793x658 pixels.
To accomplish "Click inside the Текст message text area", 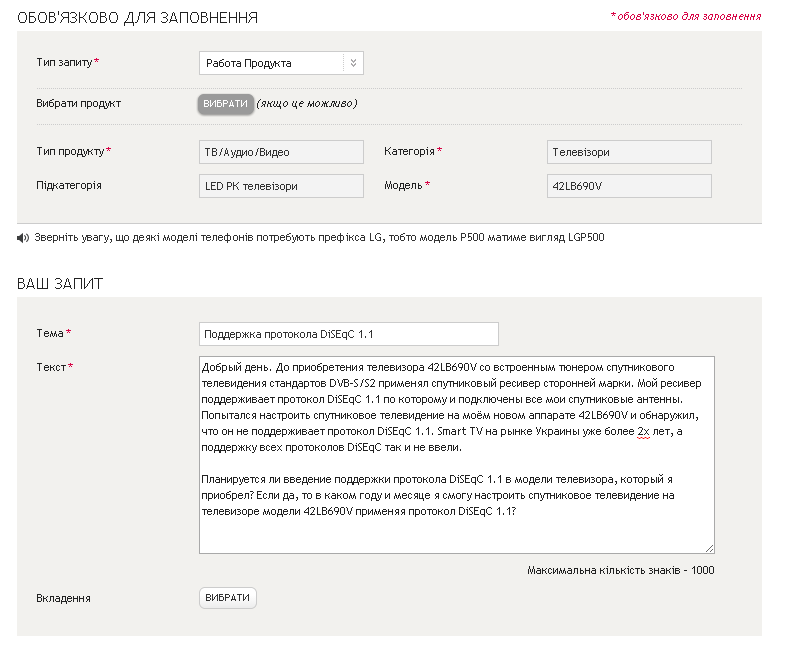I will point(456,500).
